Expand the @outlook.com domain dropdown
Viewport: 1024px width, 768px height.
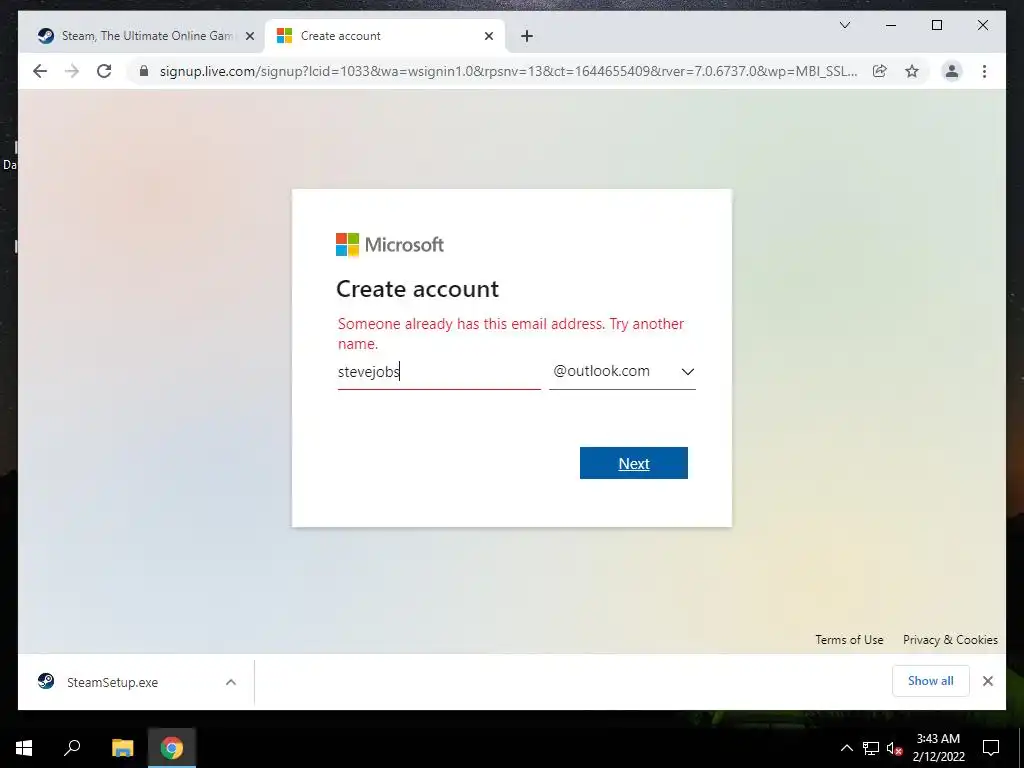click(622, 372)
